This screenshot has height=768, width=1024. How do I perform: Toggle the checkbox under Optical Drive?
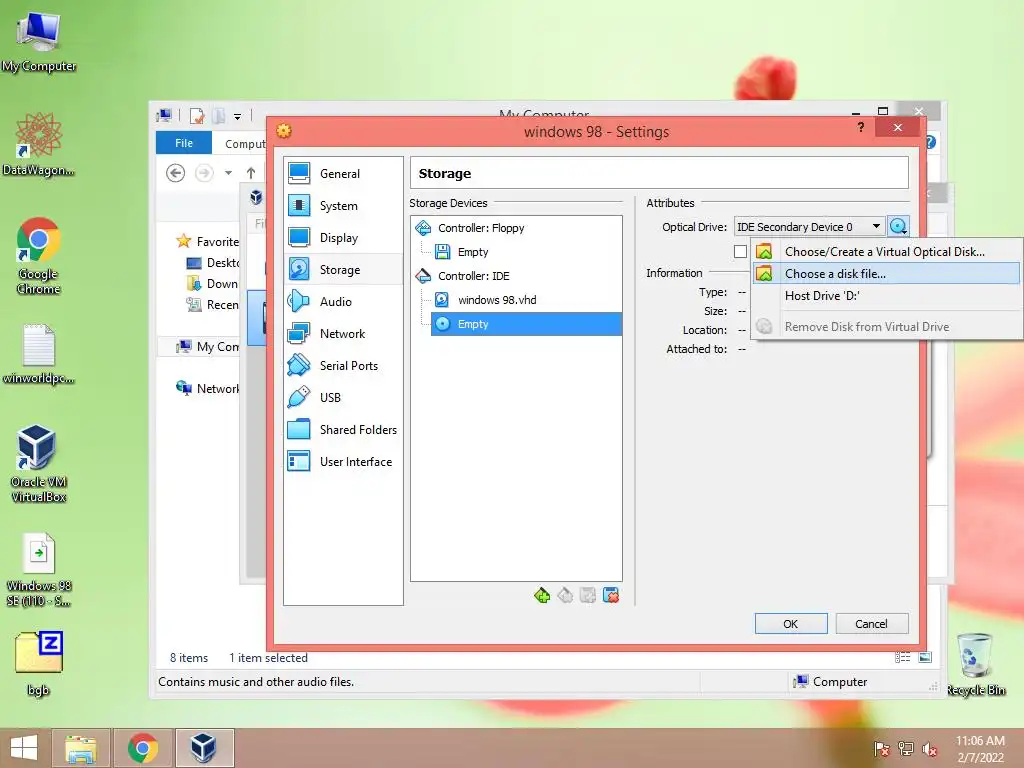tap(740, 251)
